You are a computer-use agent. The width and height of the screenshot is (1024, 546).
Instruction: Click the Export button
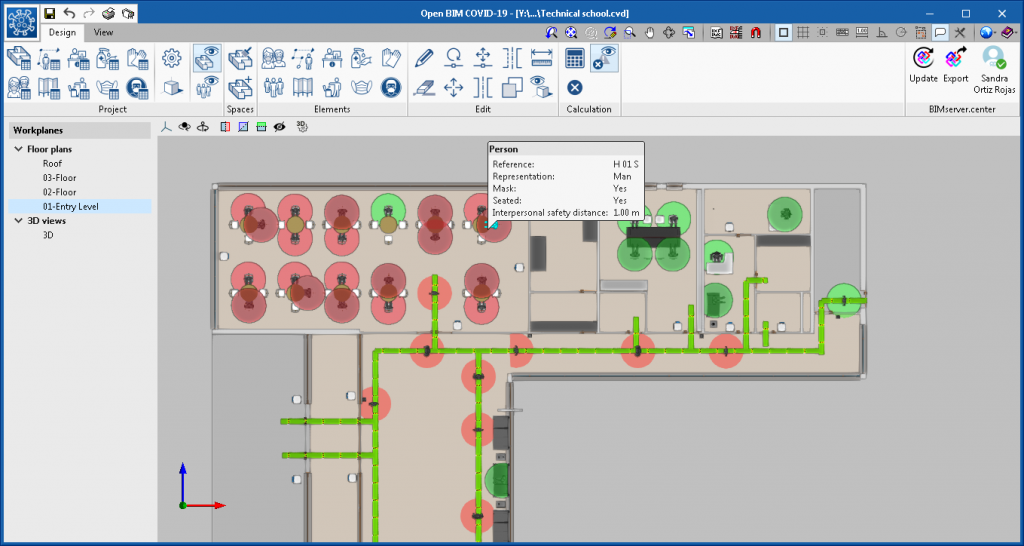pyautogui.click(x=956, y=64)
